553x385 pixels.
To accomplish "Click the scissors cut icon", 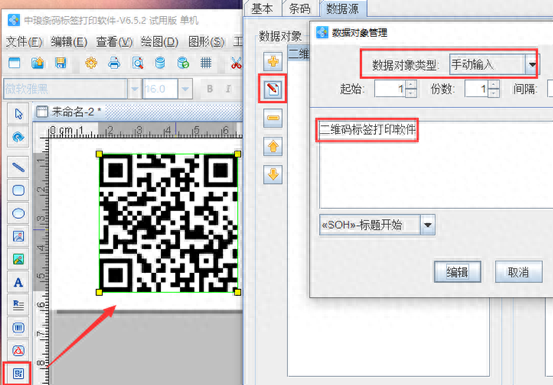I will (x=236, y=63).
